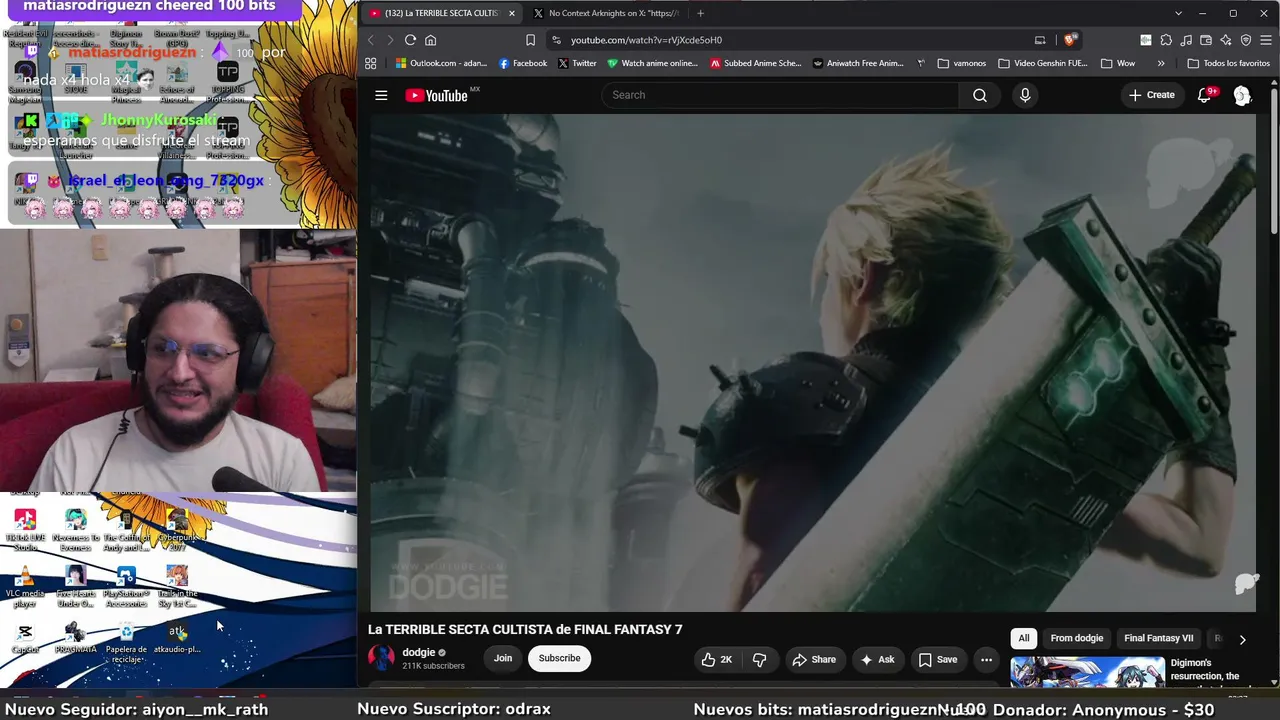Select the From dodgie filter chip
Viewport: 1280px width, 720px height.
(x=1077, y=638)
